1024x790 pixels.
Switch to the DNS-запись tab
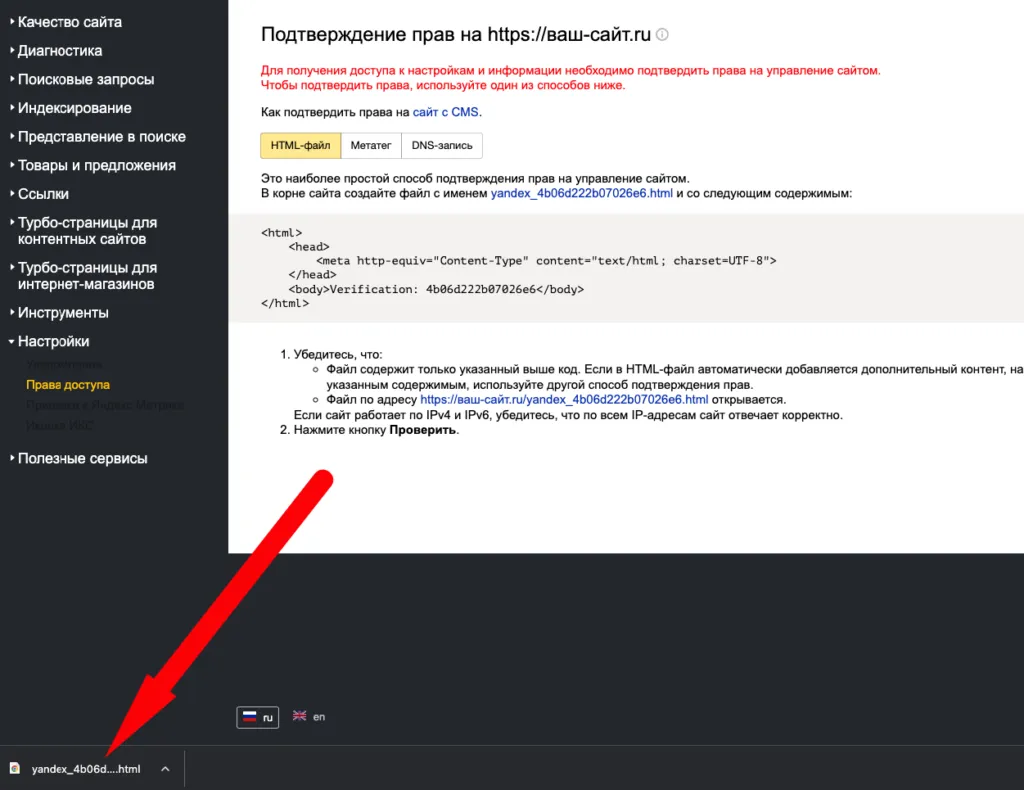442,146
